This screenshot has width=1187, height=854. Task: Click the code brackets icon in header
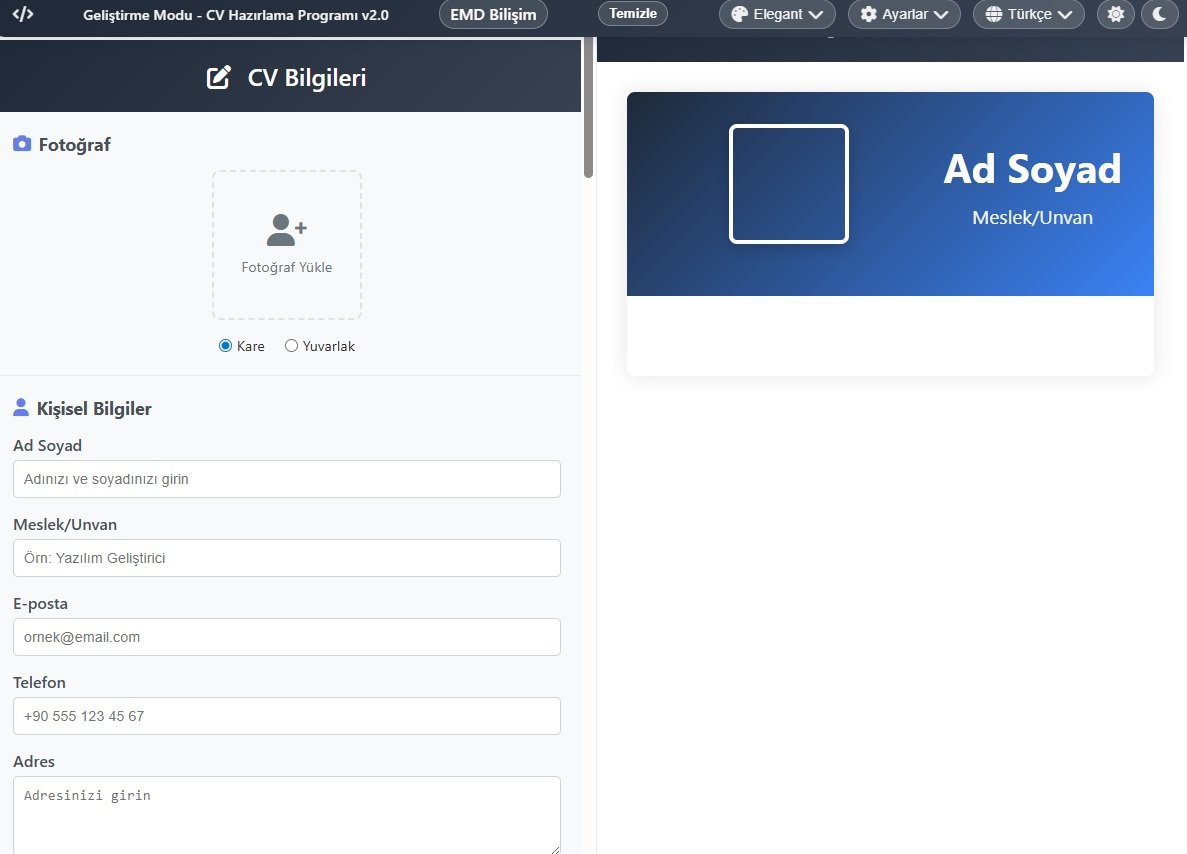point(23,14)
